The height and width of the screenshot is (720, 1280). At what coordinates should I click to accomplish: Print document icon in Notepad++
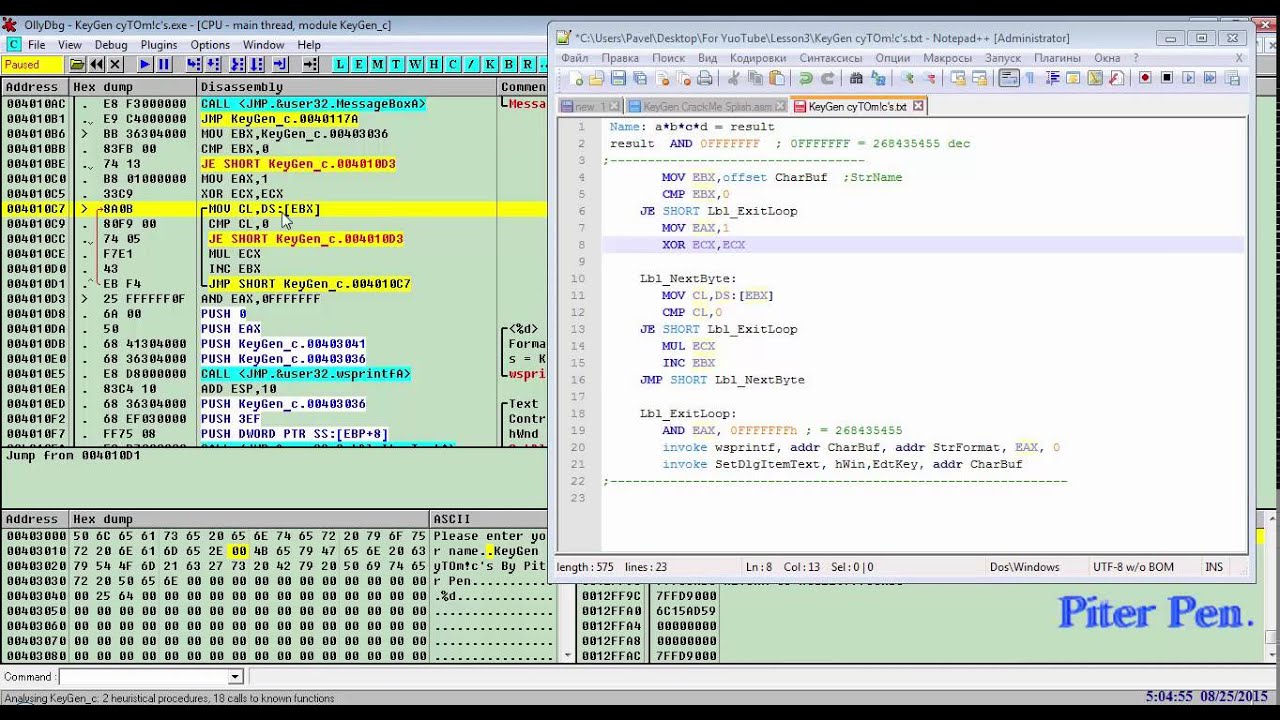(x=704, y=78)
